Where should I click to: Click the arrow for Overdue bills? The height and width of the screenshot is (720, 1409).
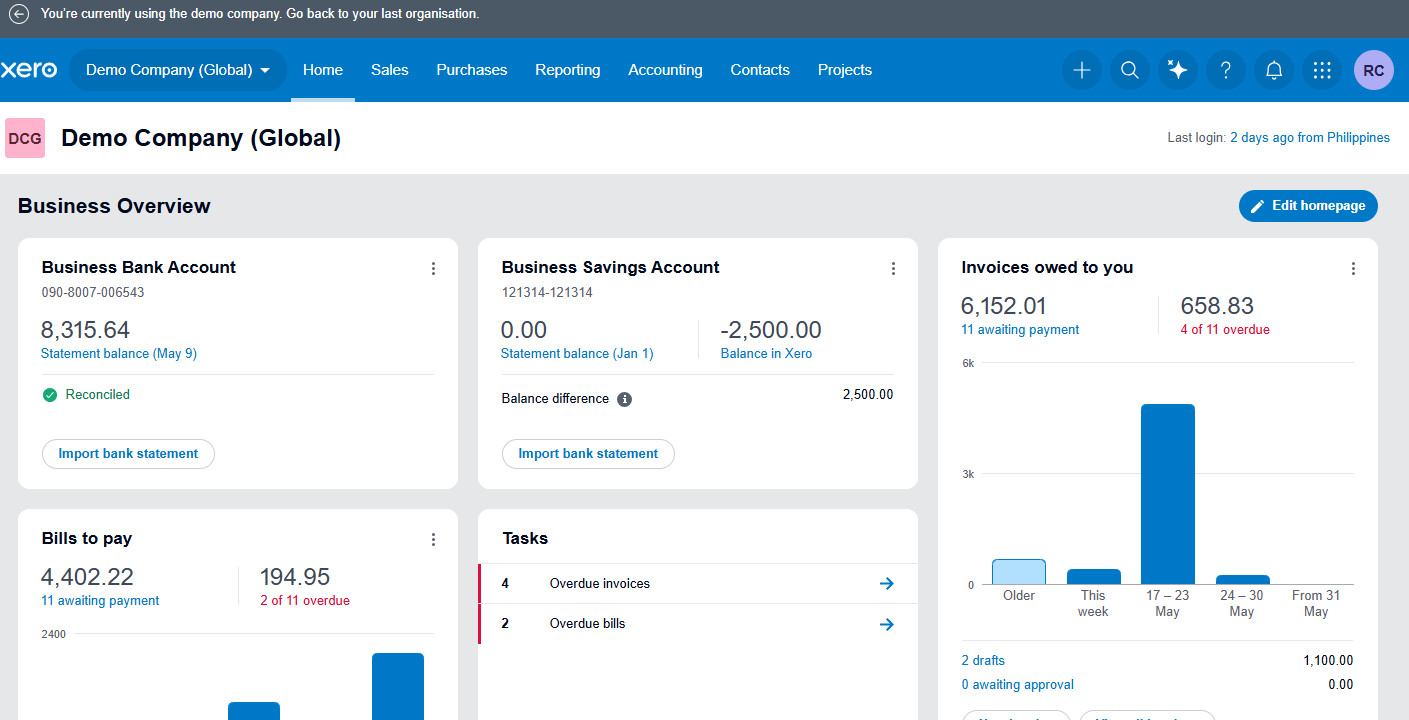tap(886, 624)
